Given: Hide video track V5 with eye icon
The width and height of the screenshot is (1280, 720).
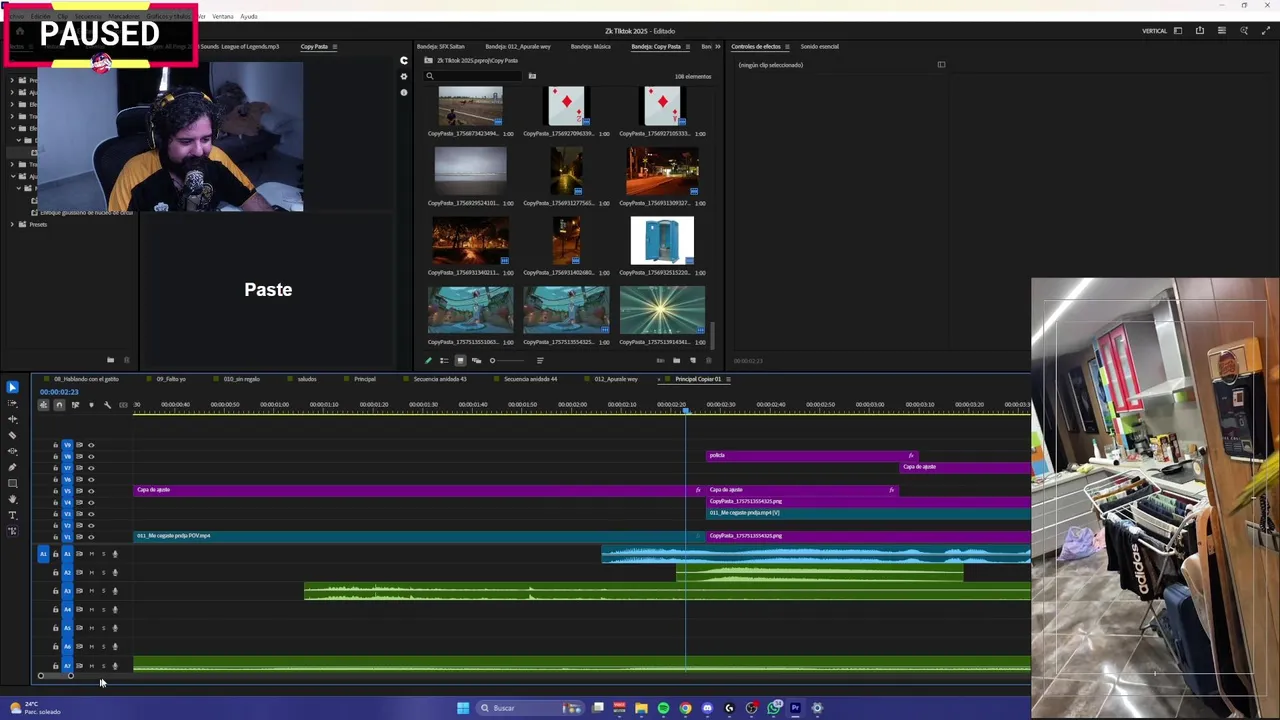Looking at the screenshot, I should click(x=91, y=491).
